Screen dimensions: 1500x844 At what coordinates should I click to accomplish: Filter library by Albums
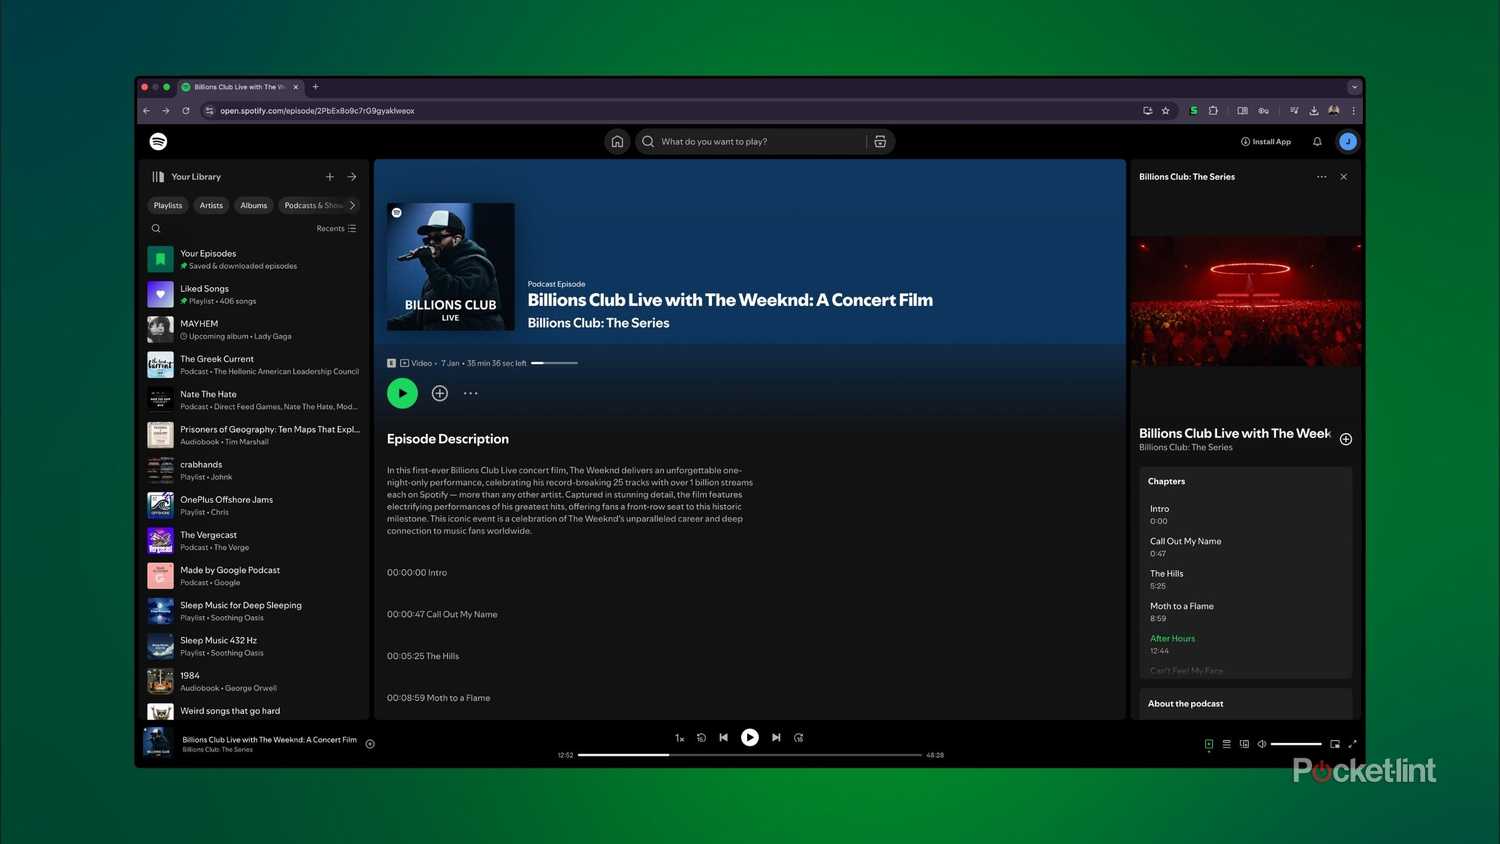click(254, 205)
